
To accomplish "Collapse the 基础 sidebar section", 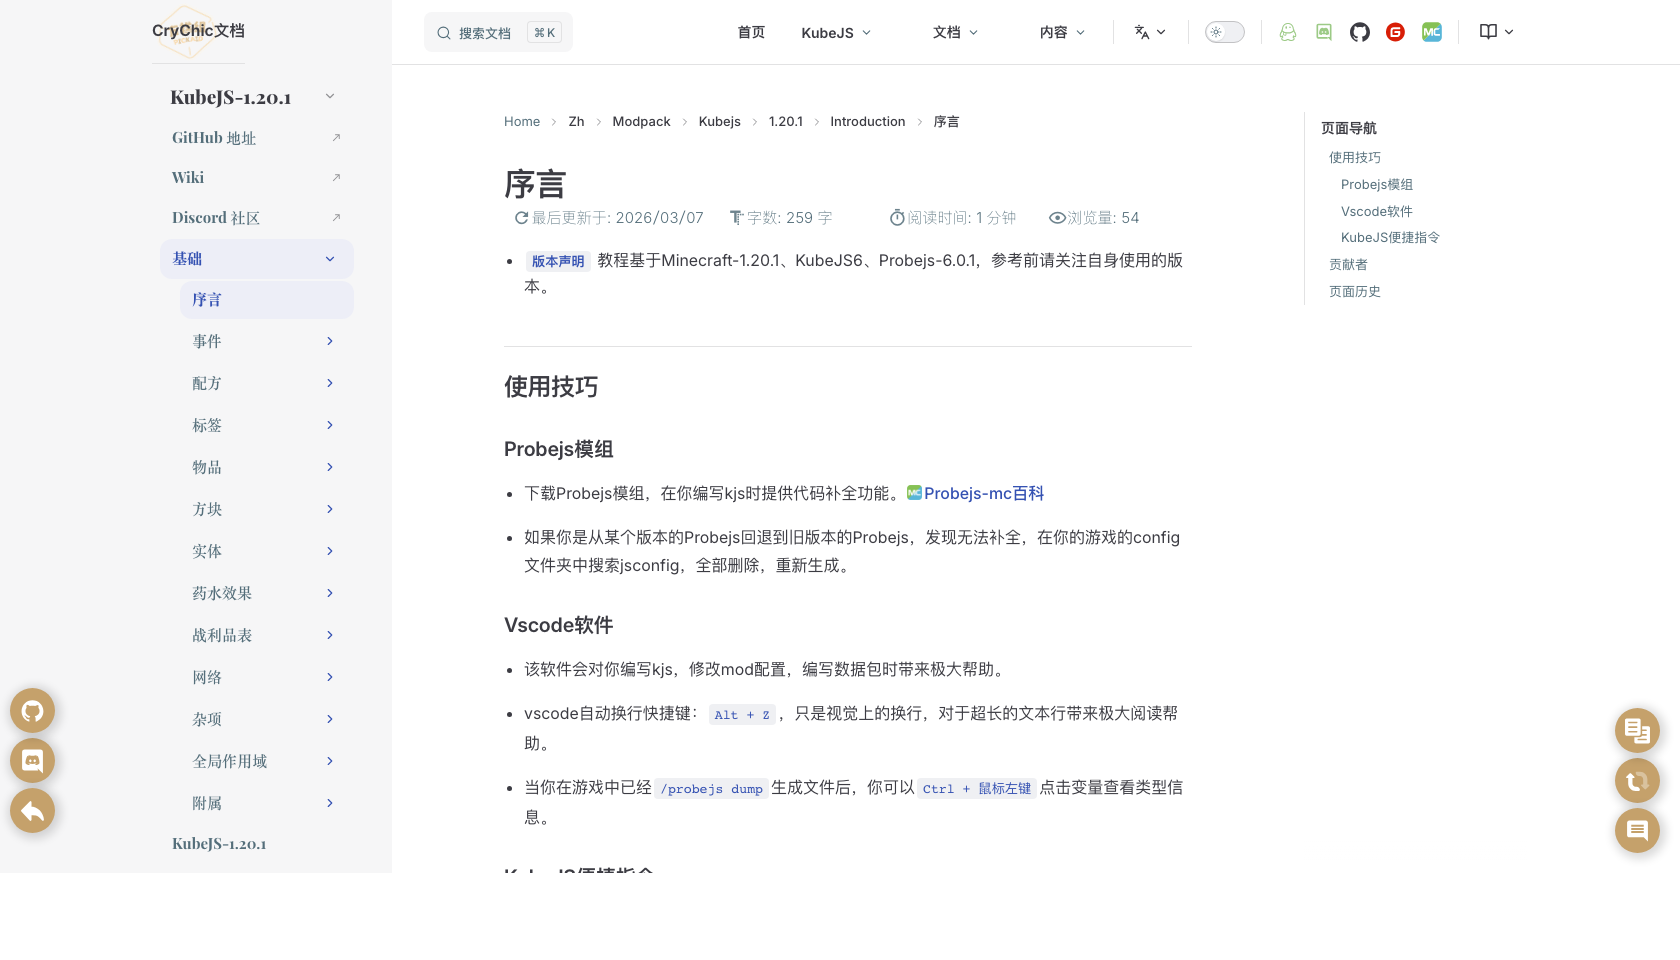I will point(256,258).
